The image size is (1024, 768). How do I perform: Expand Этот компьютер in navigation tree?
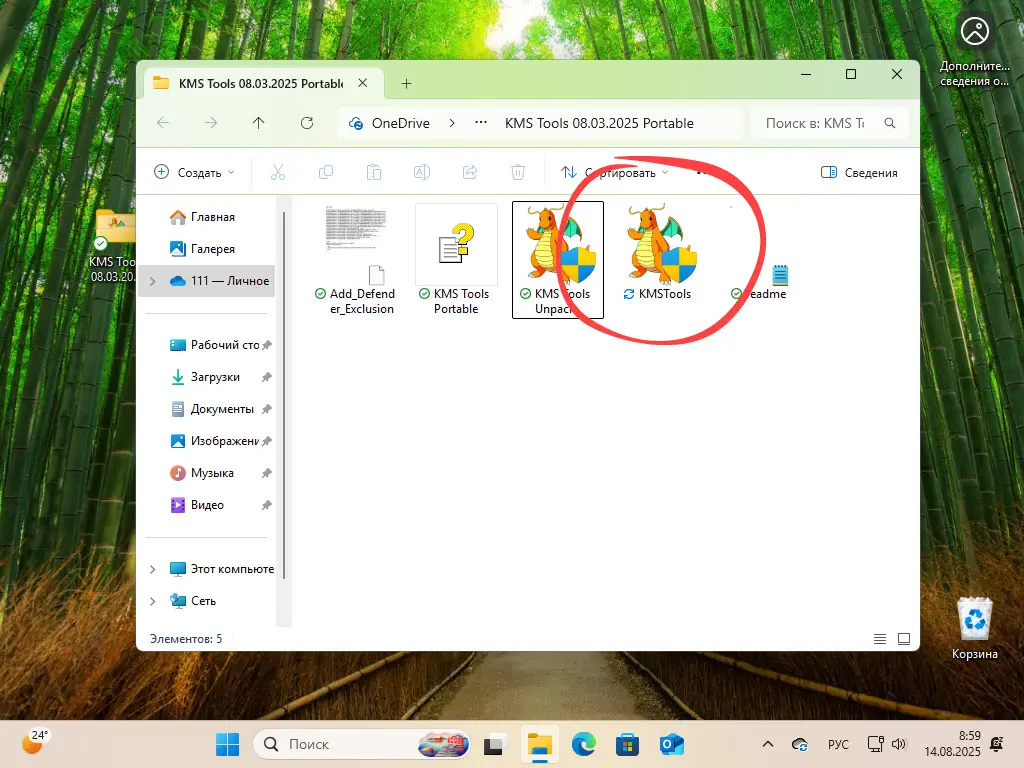pos(153,569)
